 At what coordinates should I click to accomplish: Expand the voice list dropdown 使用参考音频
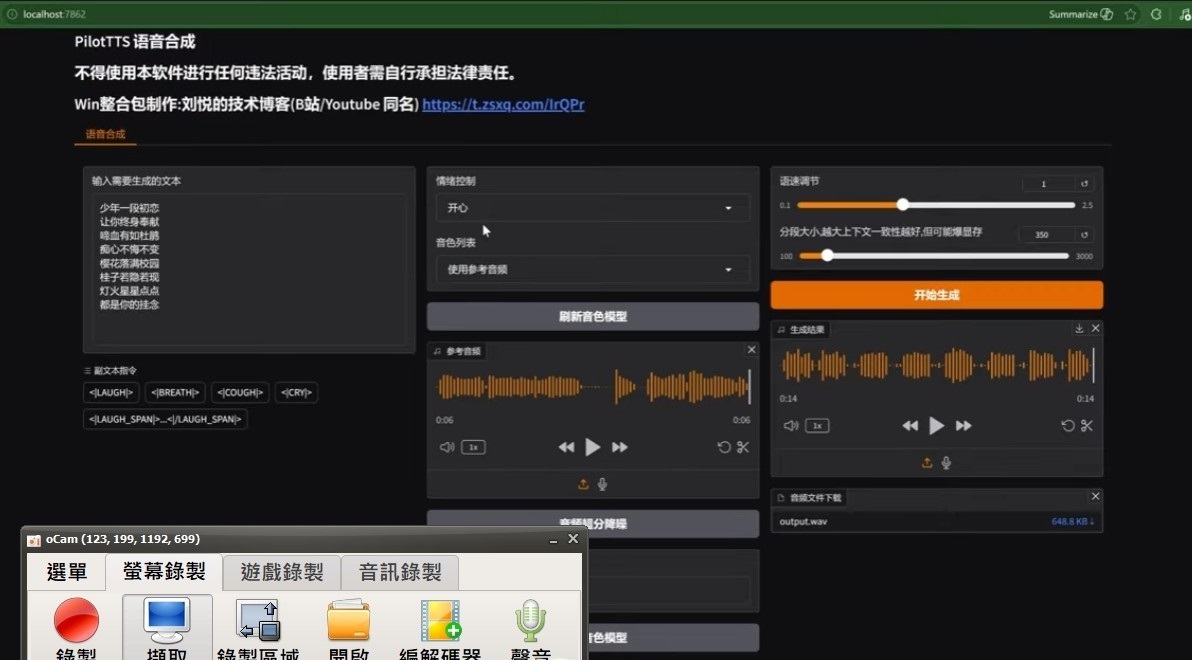click(x=592, y=269)
